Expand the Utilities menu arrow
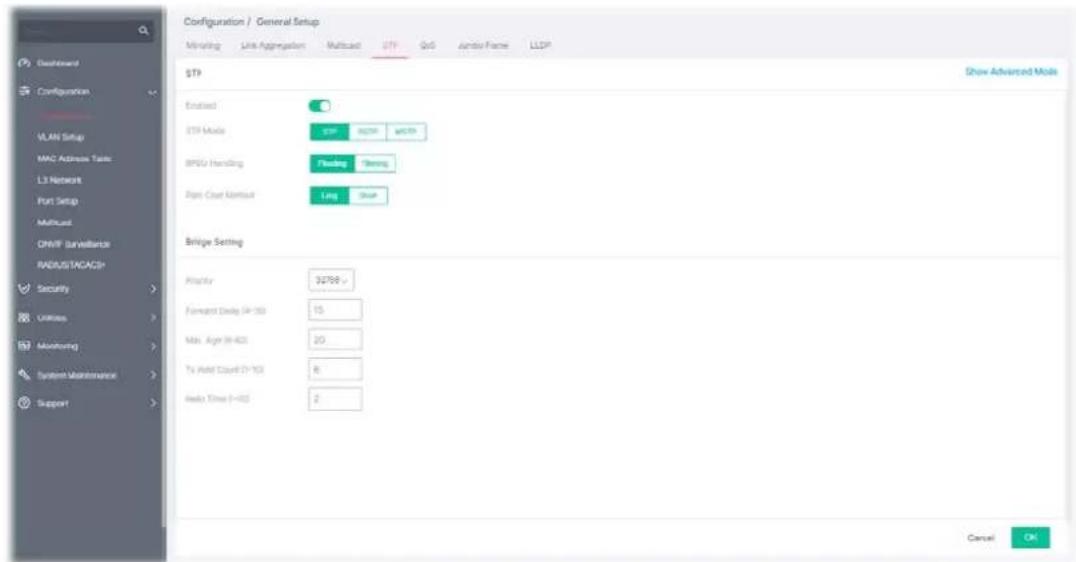1076x562 pixels. point(153,318)
